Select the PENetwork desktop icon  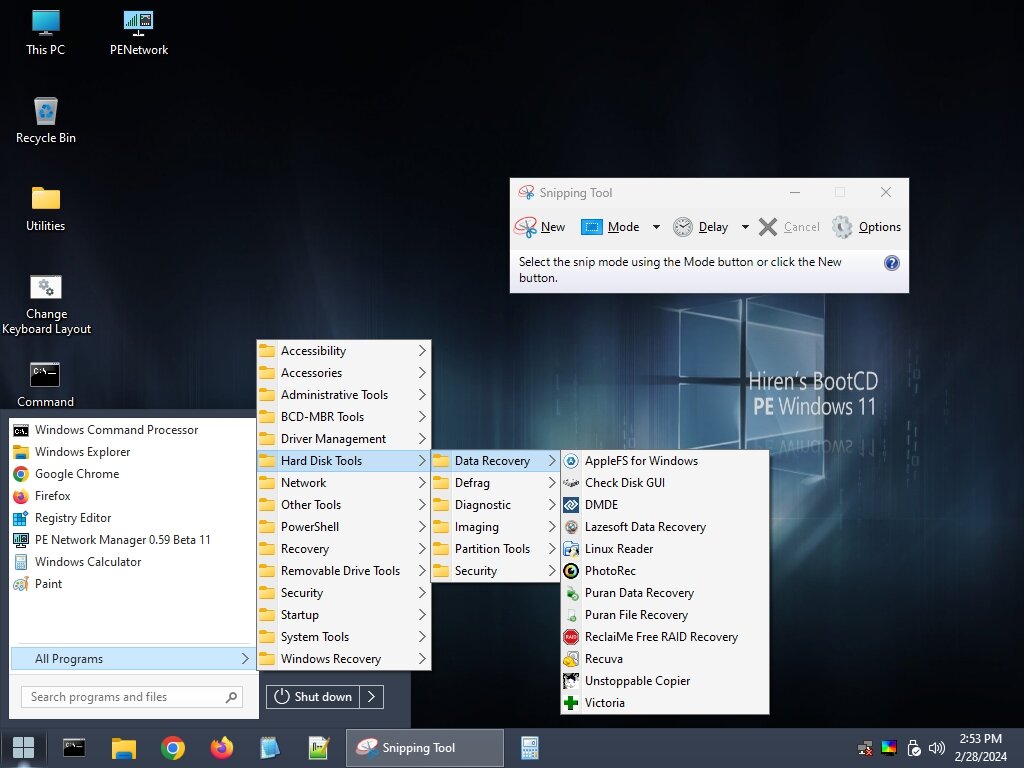pos(138,33)
